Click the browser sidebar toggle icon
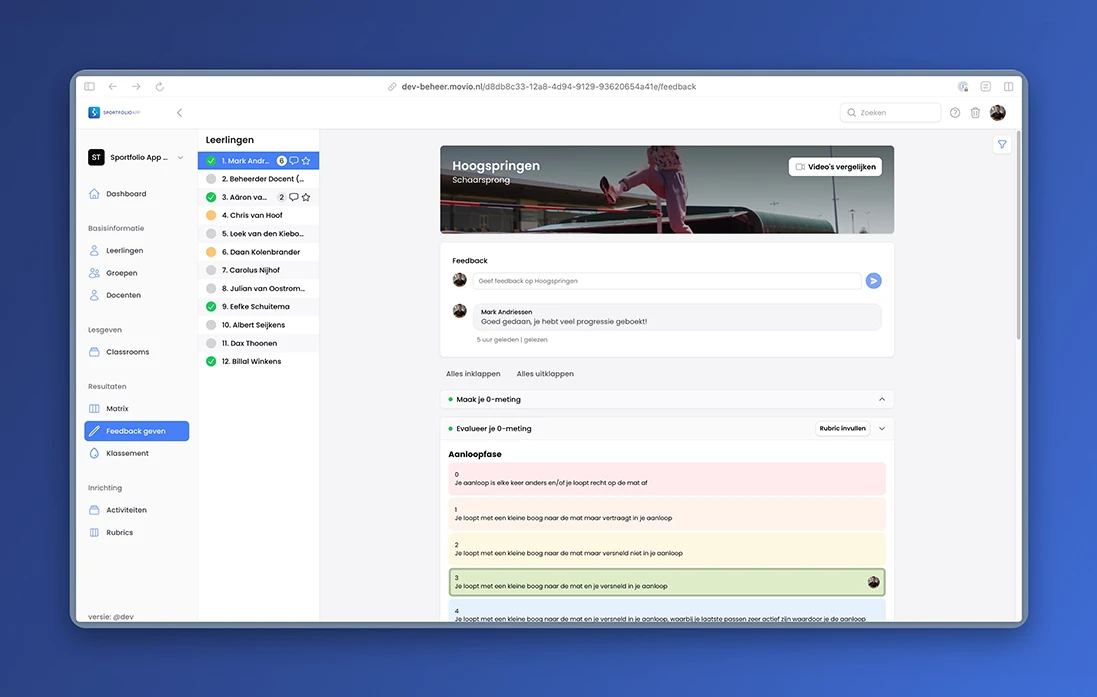 pyautogui.click(x=90, y=87)
